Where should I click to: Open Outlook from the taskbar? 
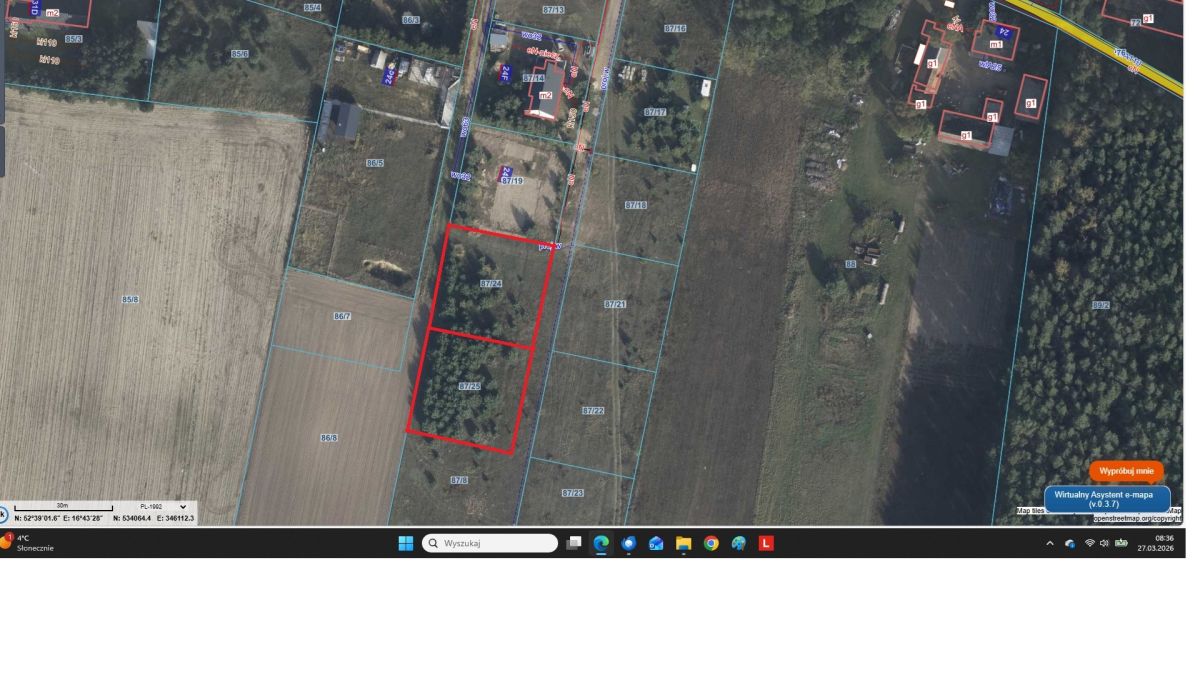tap(656, 543)
